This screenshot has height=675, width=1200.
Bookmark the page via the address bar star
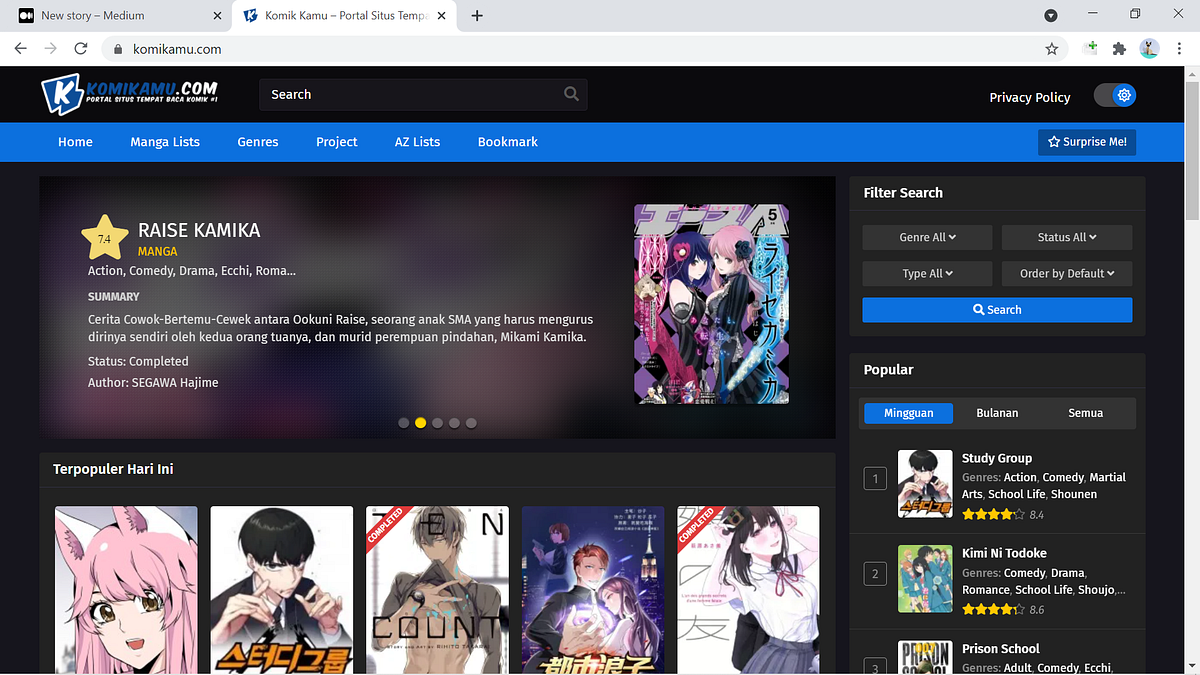coord(1052,48)
